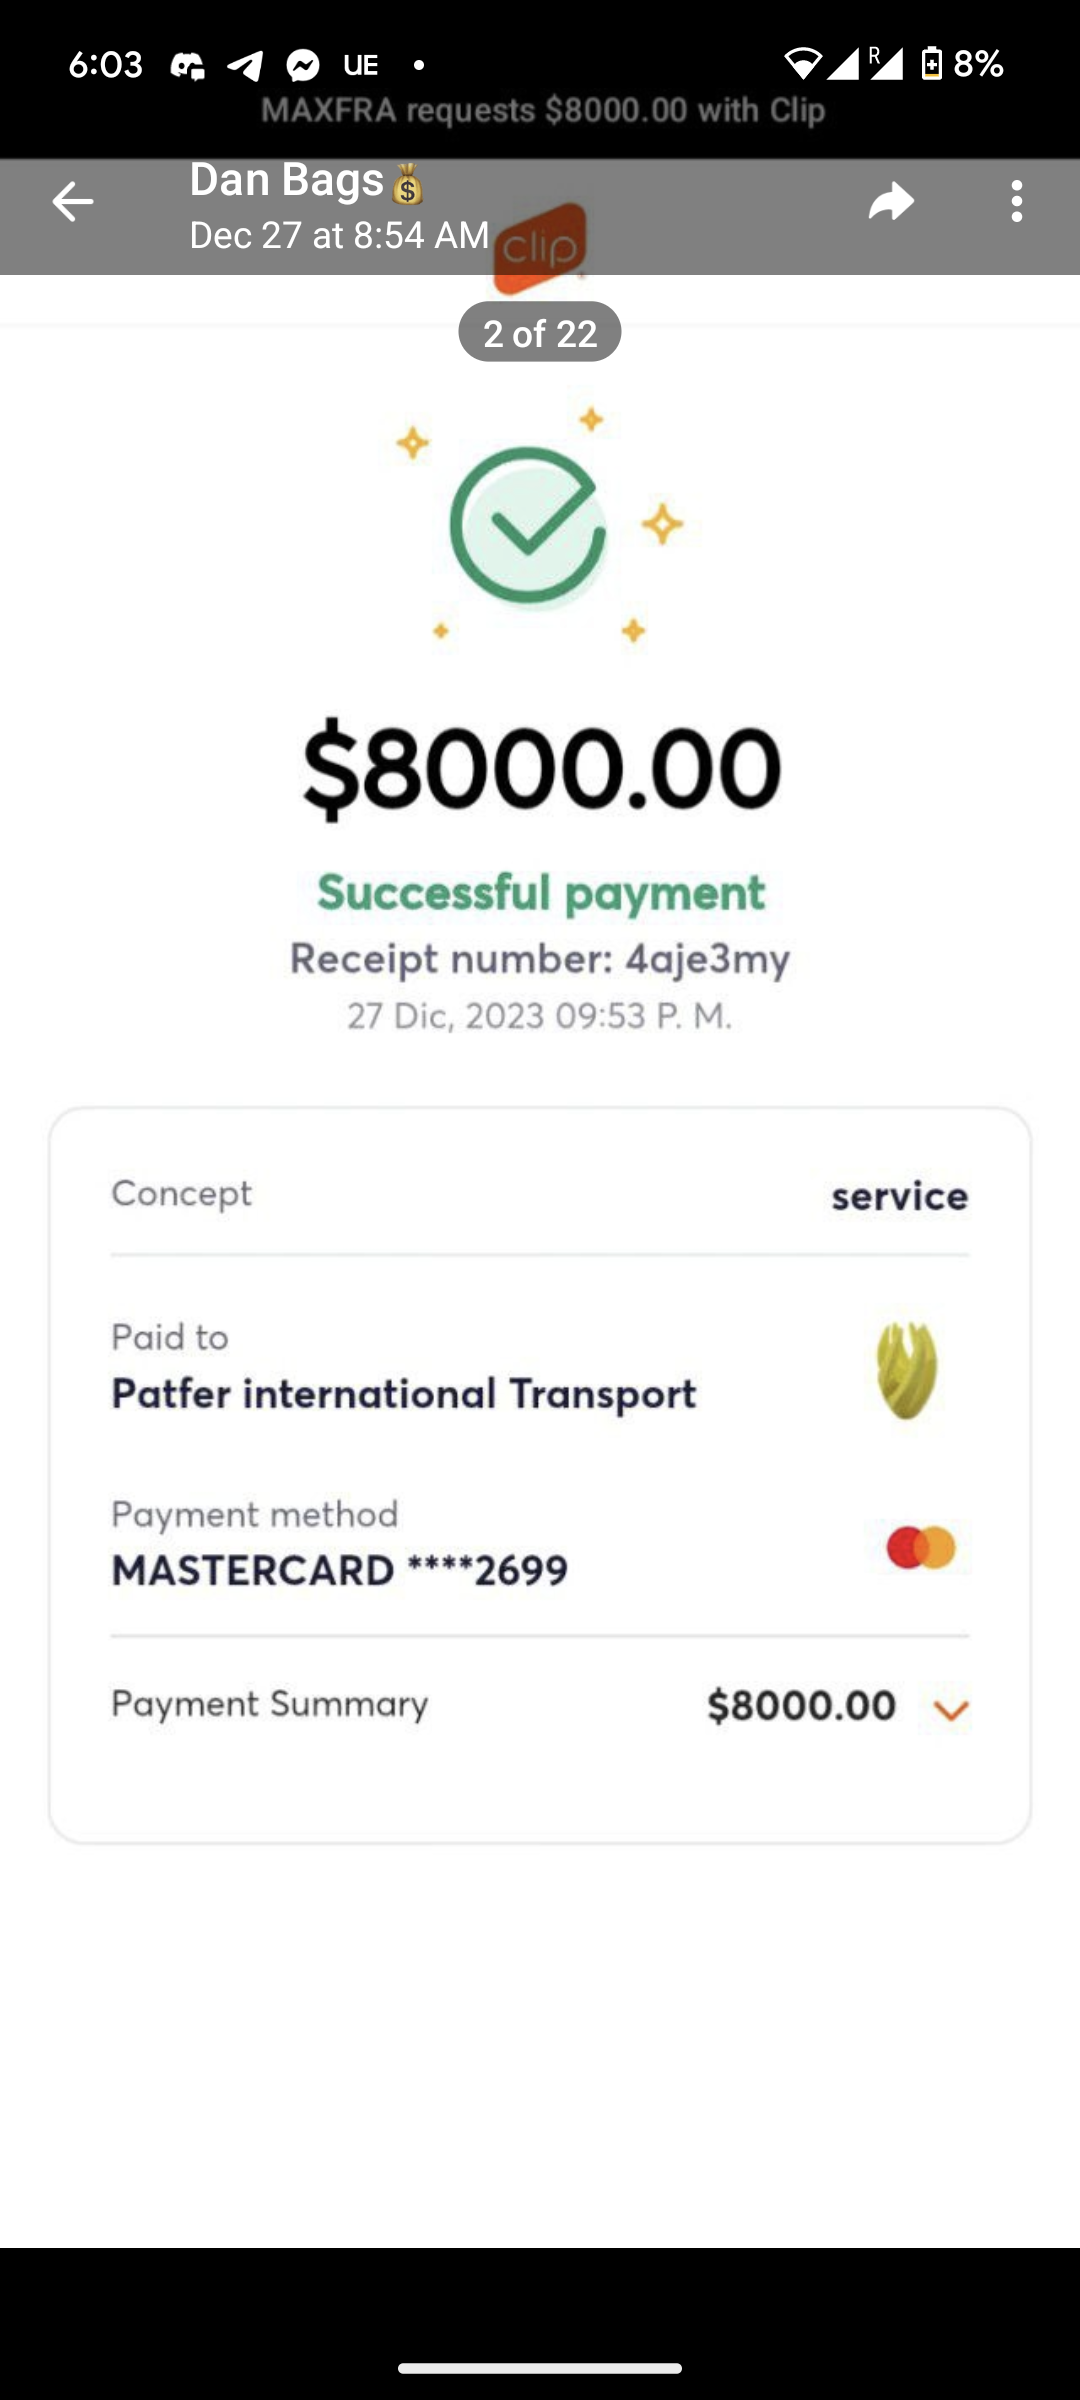Tap the Messenger notification icon in status bar
This screenshot has width=1080, height=2400.
[303, 66]
